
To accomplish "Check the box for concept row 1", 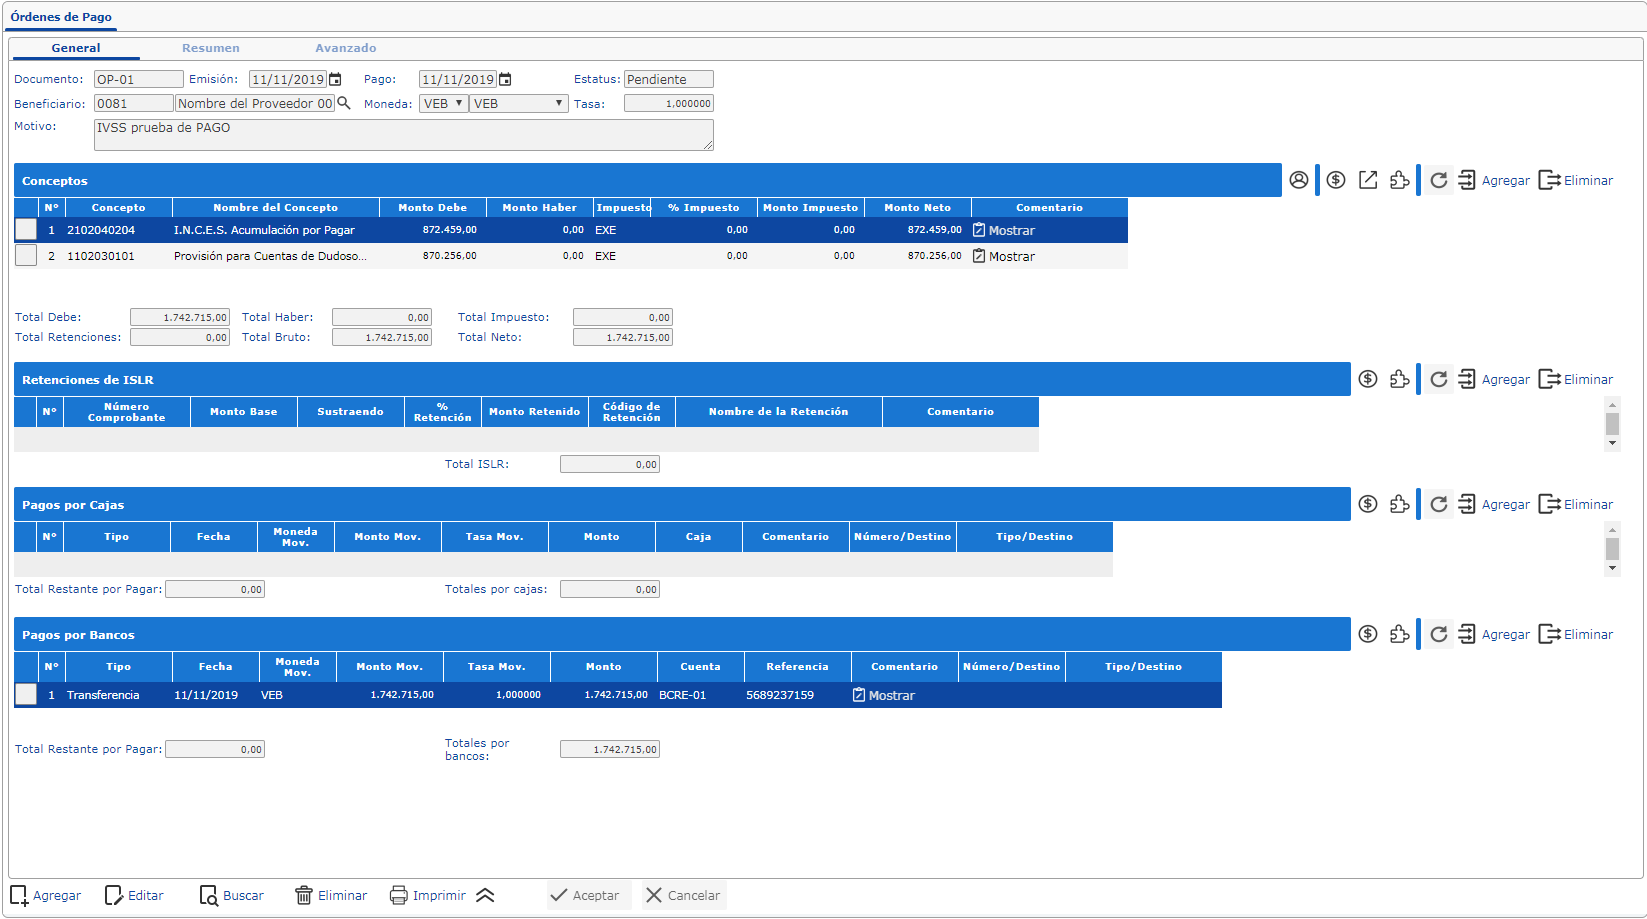I will pyautogui.click(x=26, y=230).
